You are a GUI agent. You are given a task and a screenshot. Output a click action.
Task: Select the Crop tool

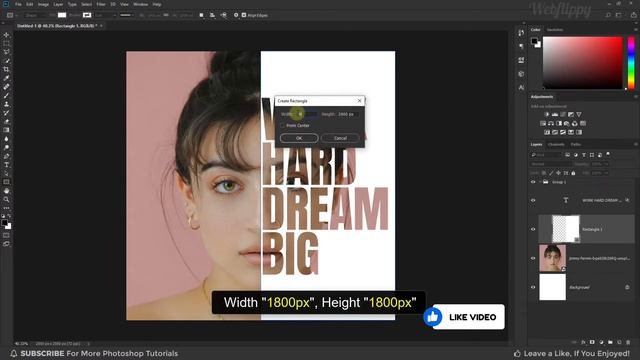coord(6,69)
